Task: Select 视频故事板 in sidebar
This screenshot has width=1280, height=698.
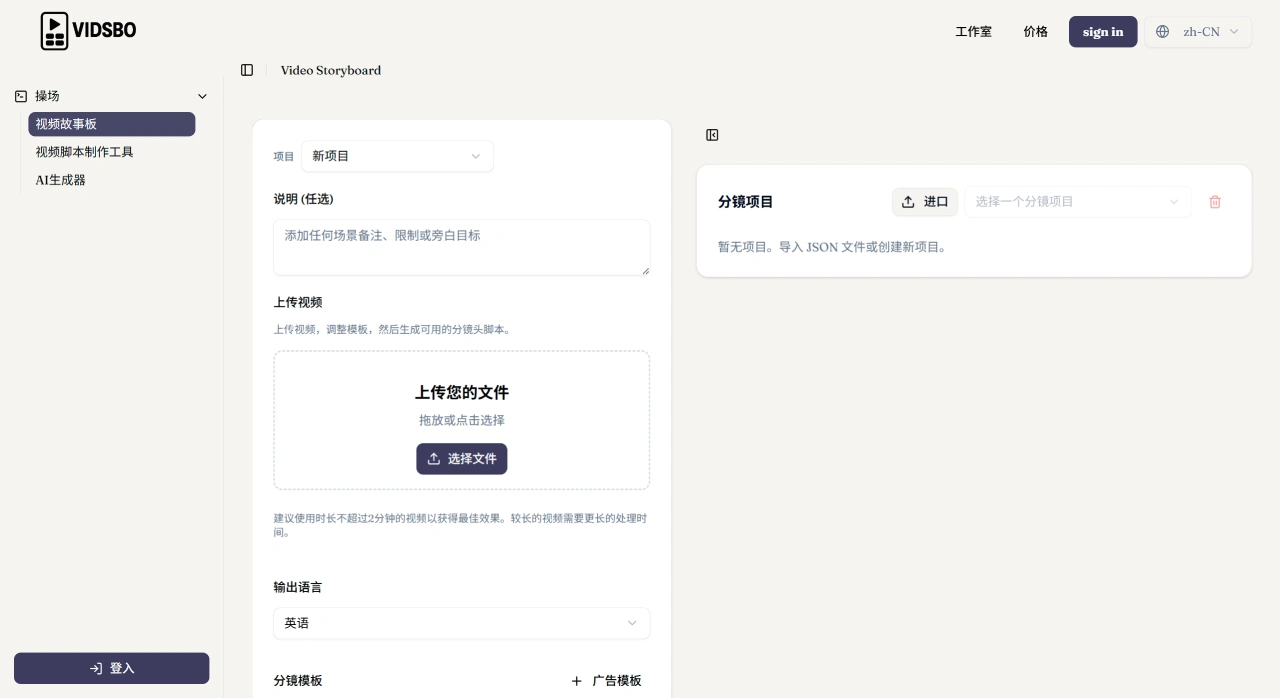Action: click(111, 124)
